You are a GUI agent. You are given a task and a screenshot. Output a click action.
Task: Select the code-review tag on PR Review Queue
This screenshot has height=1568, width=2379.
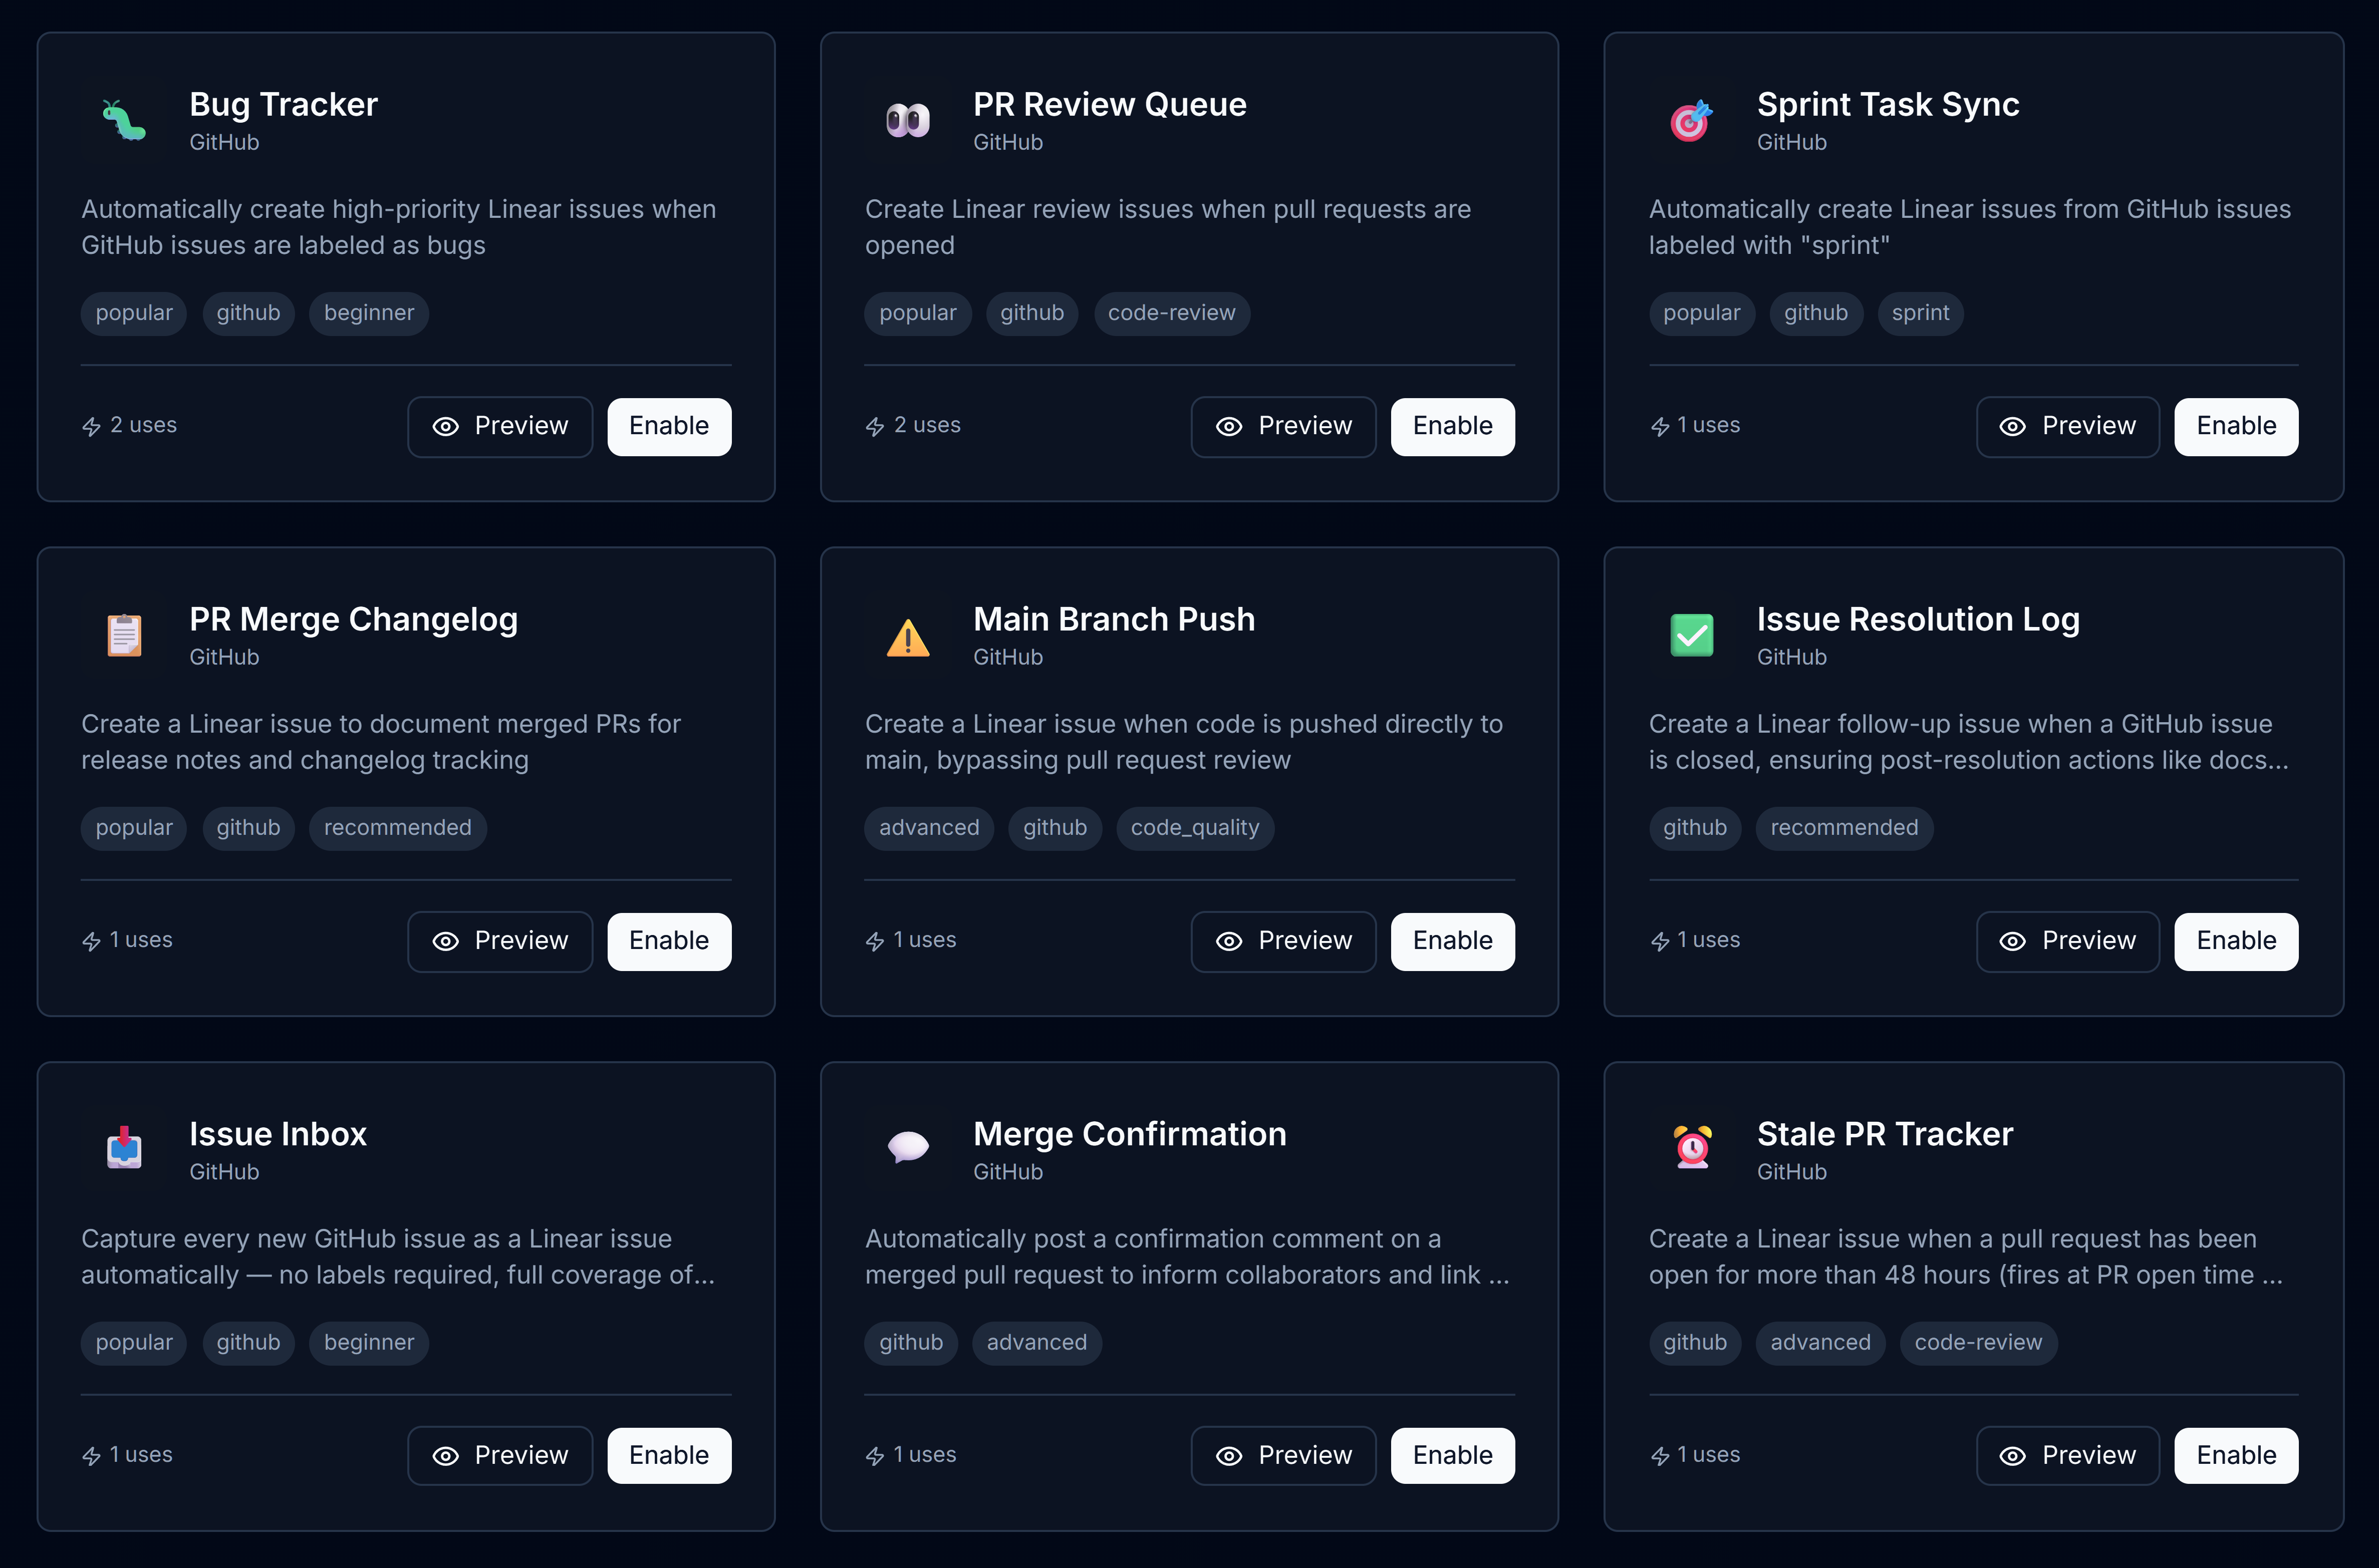[x=1171, y=313]
